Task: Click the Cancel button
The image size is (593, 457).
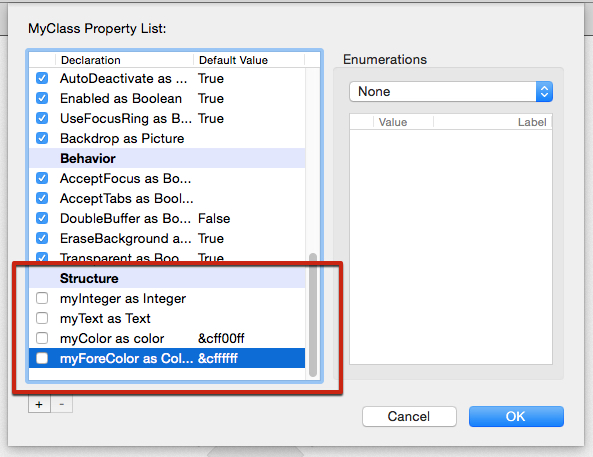Action: pos(409,417)
